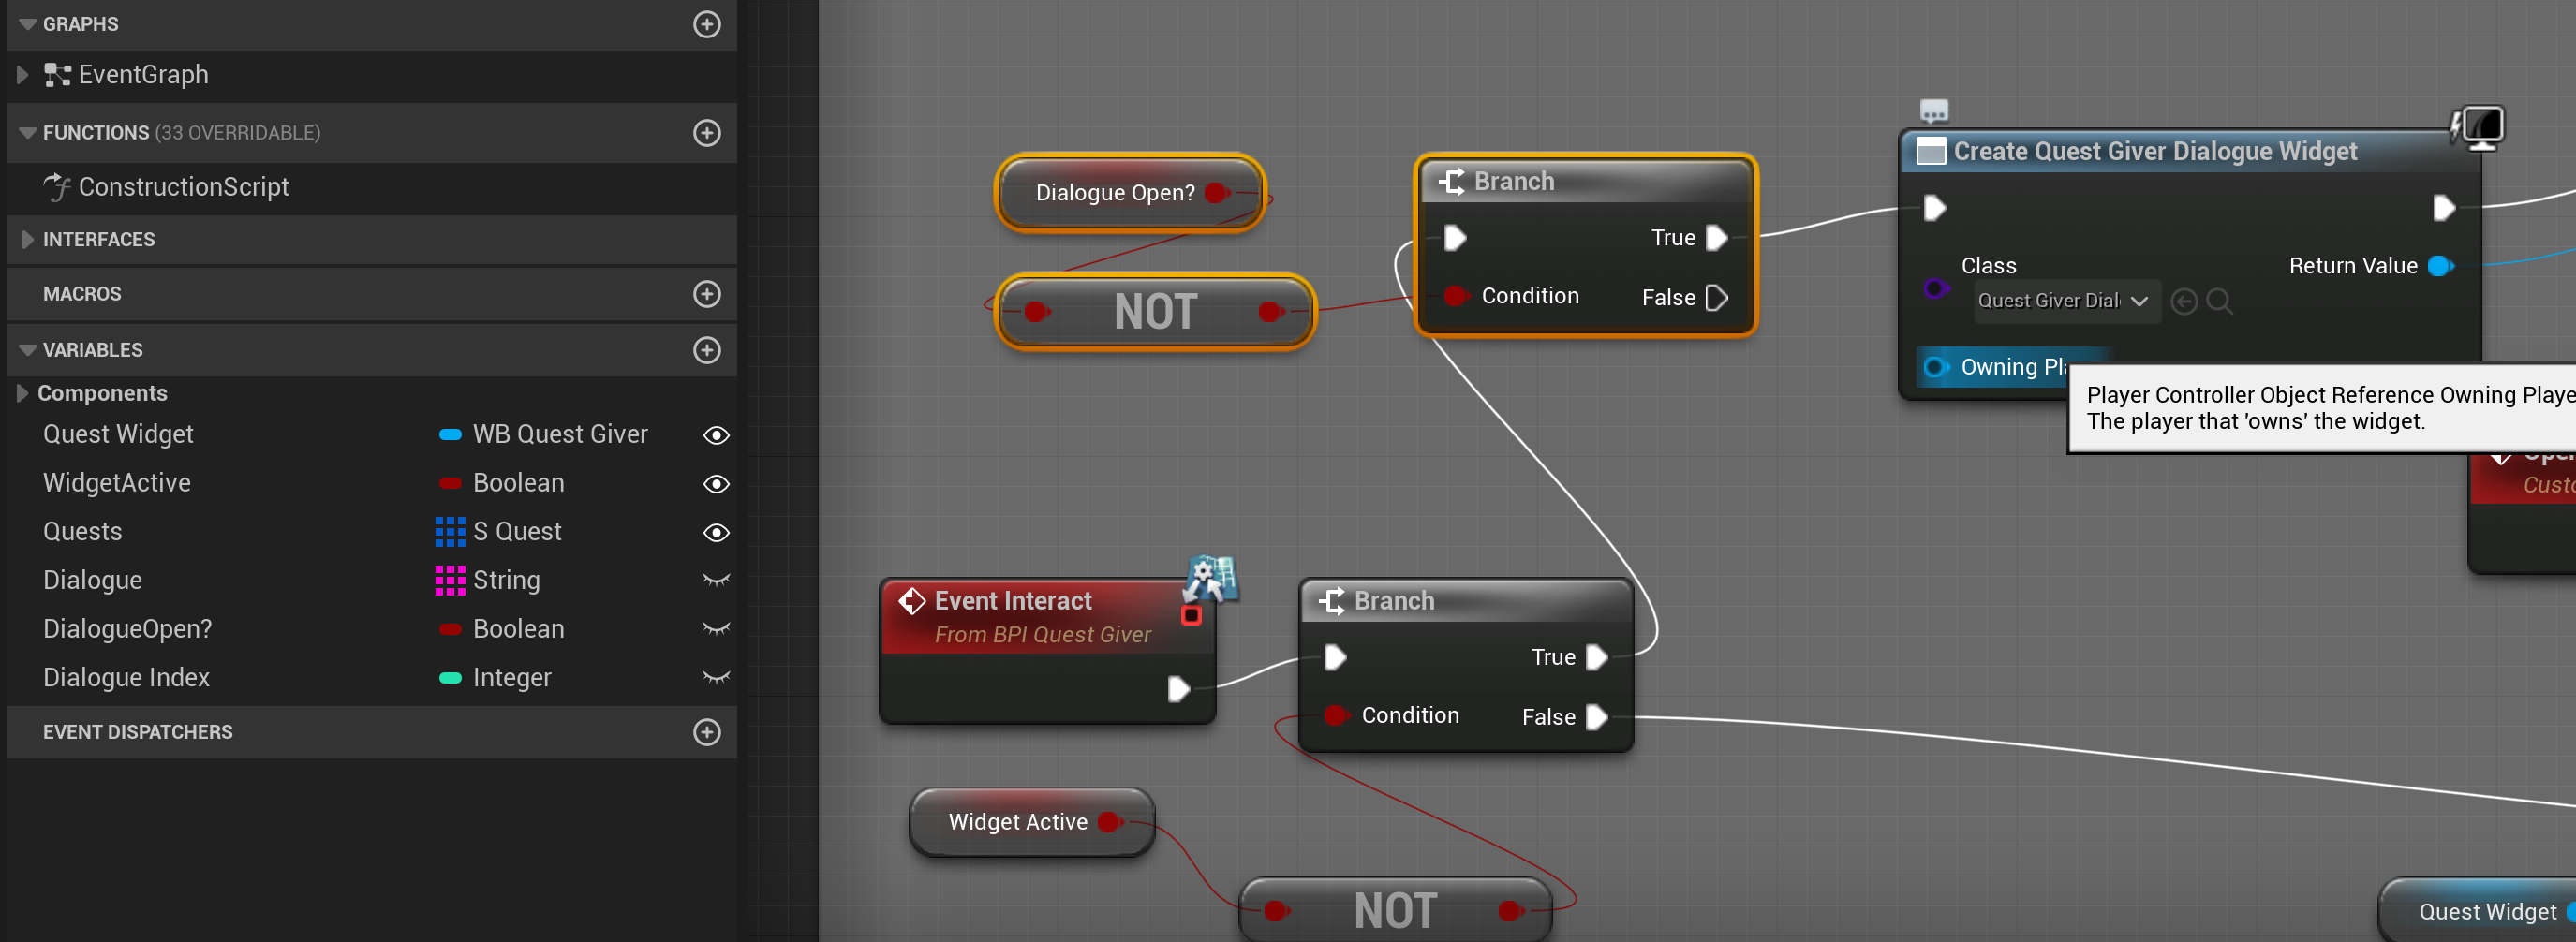This screenshot has height=942, width=2576.
Task: Click the Condition pin on selected Branch
Action: click(x=1456, y=296)
